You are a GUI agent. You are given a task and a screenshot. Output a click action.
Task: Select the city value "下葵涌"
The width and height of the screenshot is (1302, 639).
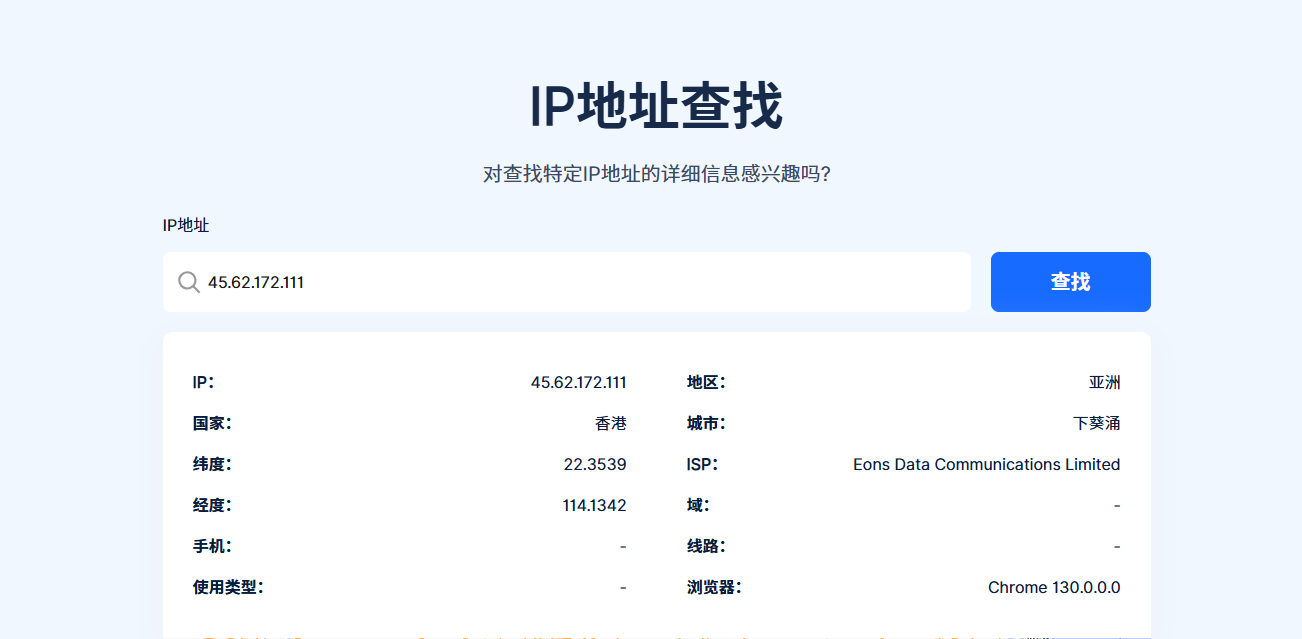coord(1097,423)
